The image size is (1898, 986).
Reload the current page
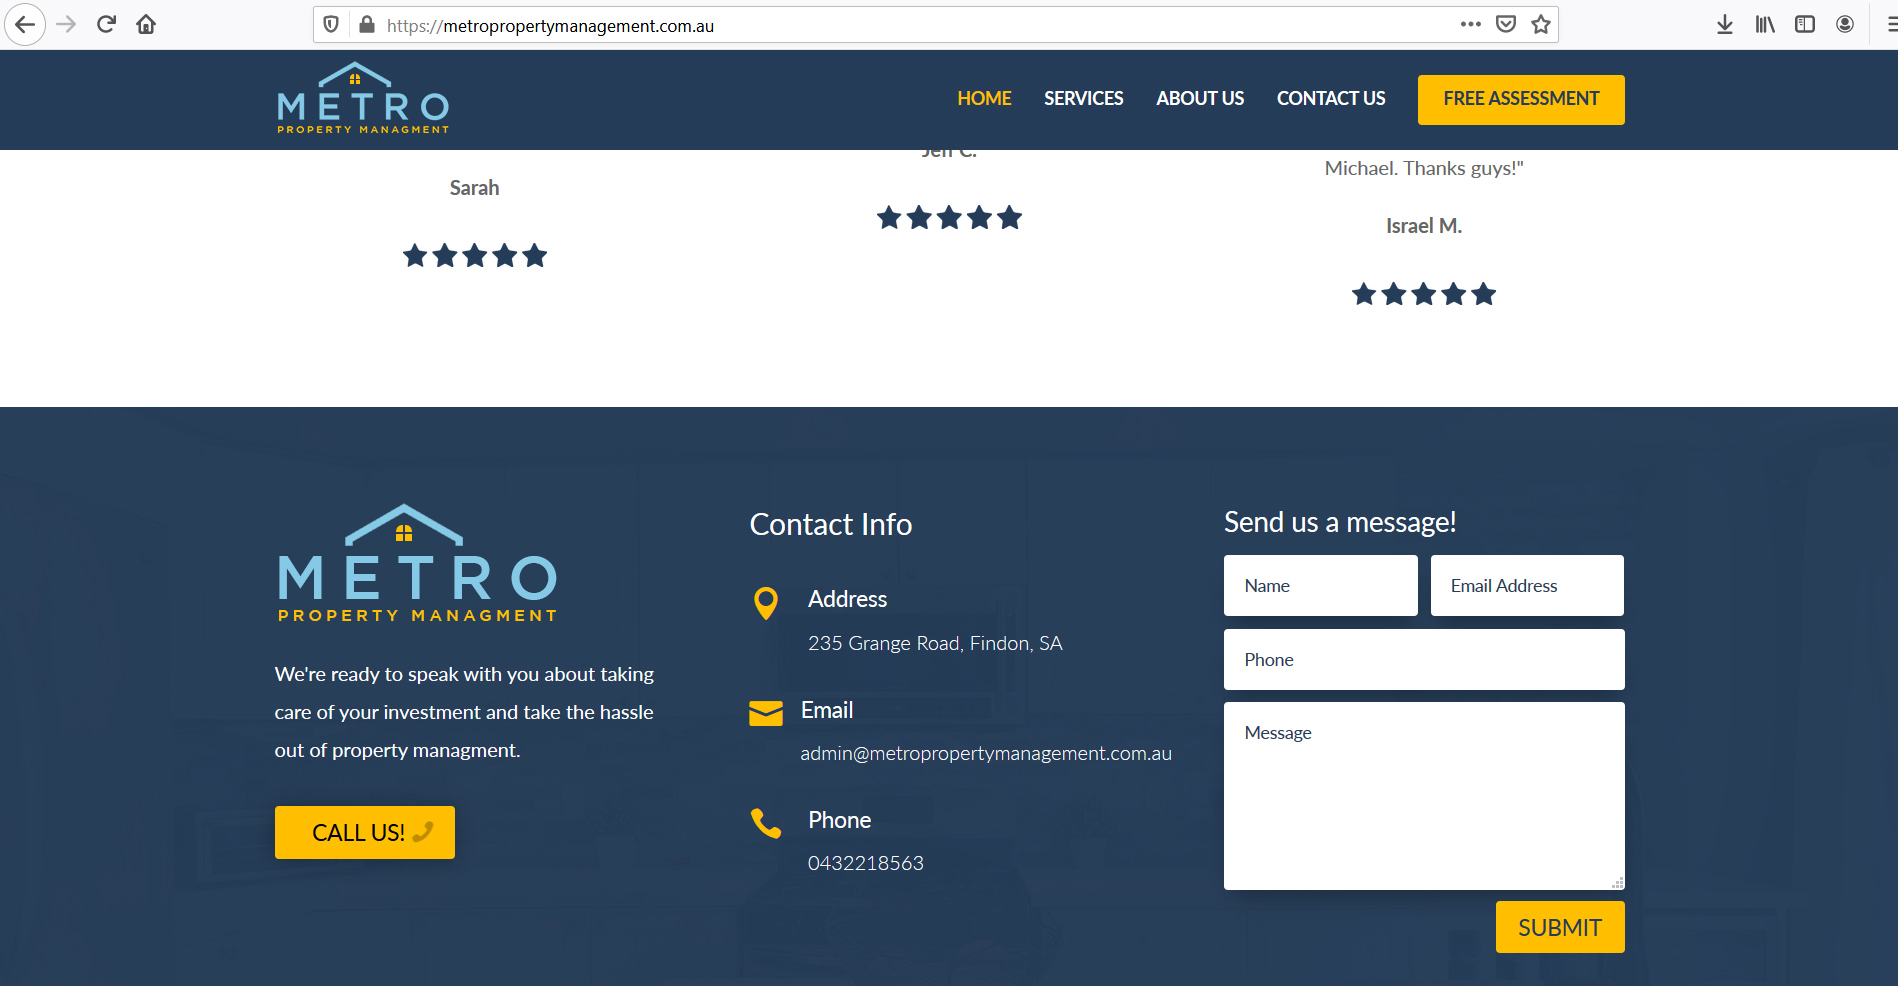tap(106, 25)
